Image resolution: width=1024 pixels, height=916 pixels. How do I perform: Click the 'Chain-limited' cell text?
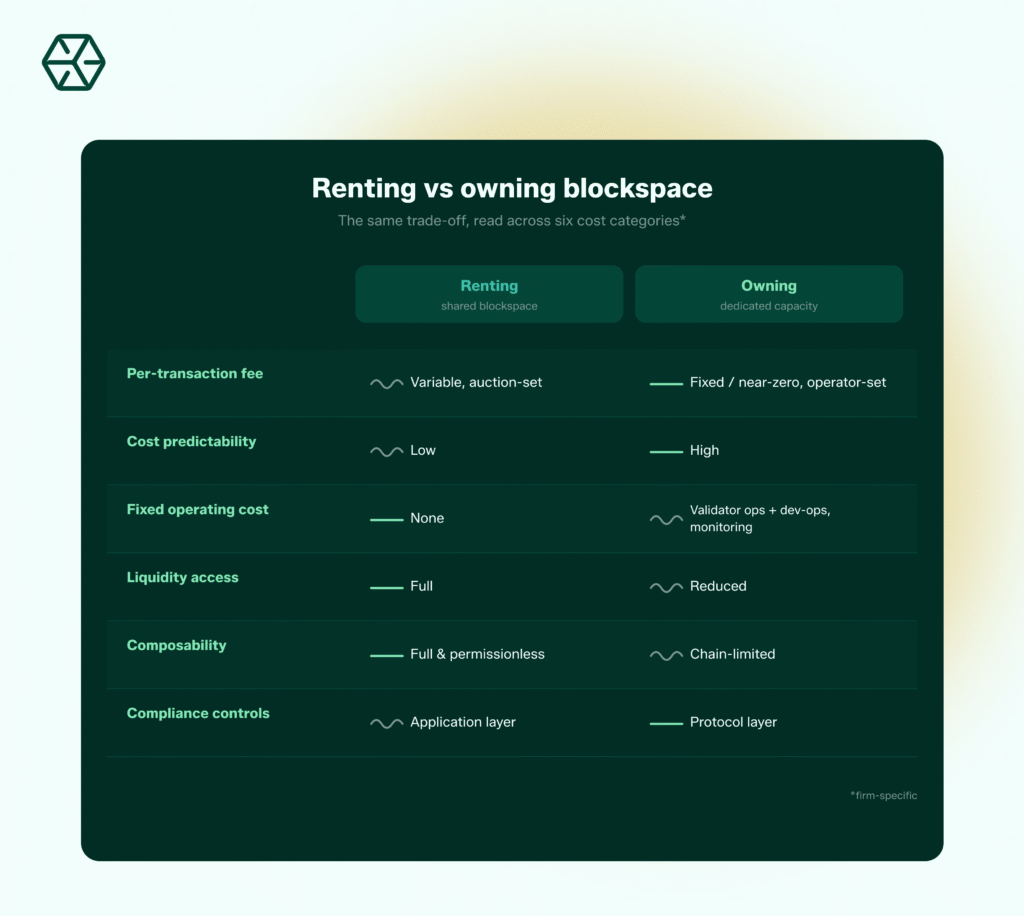tap(733, 654)
